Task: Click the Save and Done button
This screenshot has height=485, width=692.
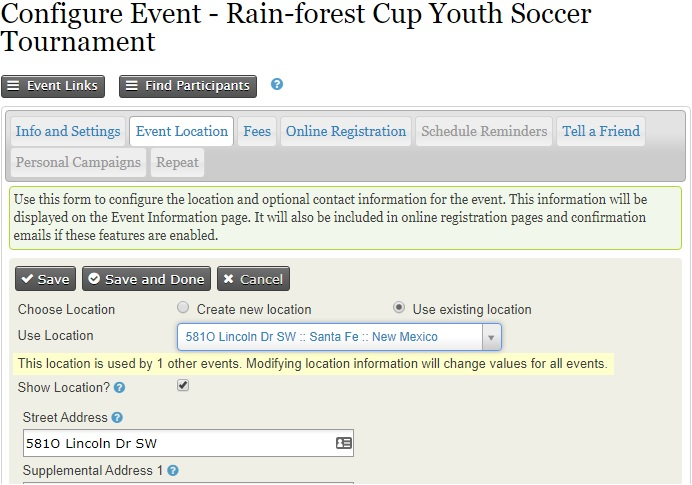Action: (x=147, y=279)
